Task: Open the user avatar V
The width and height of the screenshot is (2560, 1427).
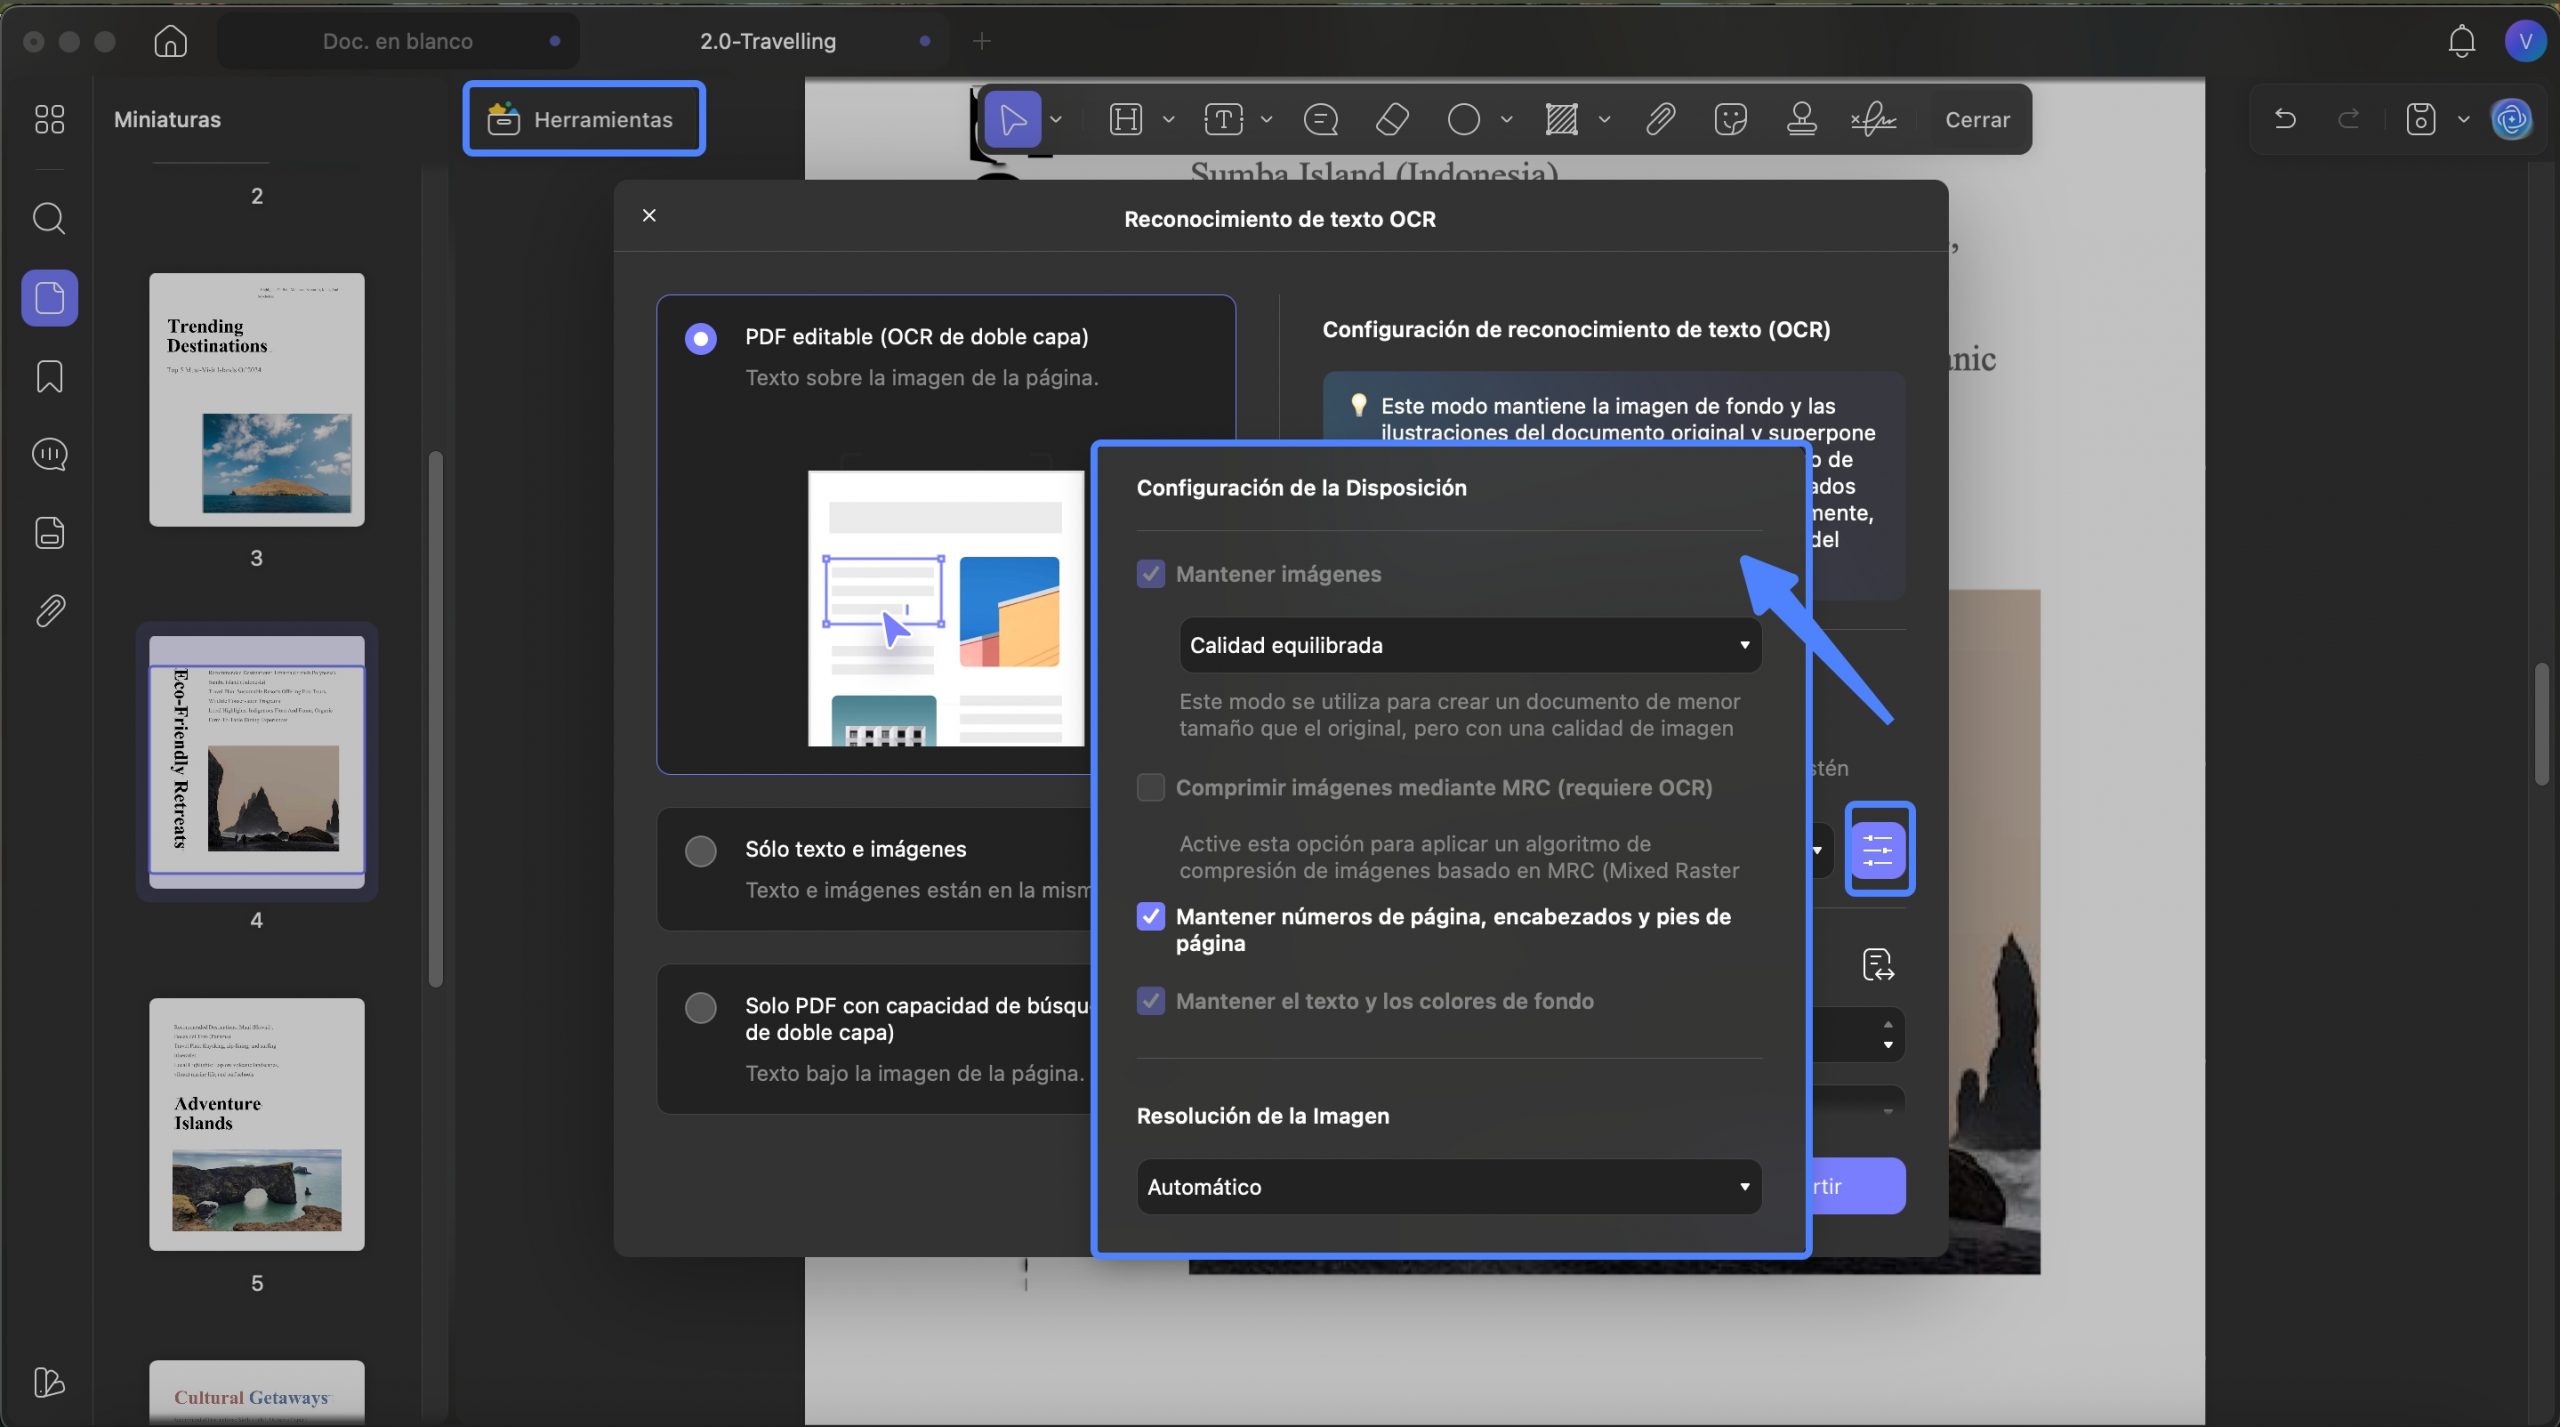Action: (x=2525, y=41)
